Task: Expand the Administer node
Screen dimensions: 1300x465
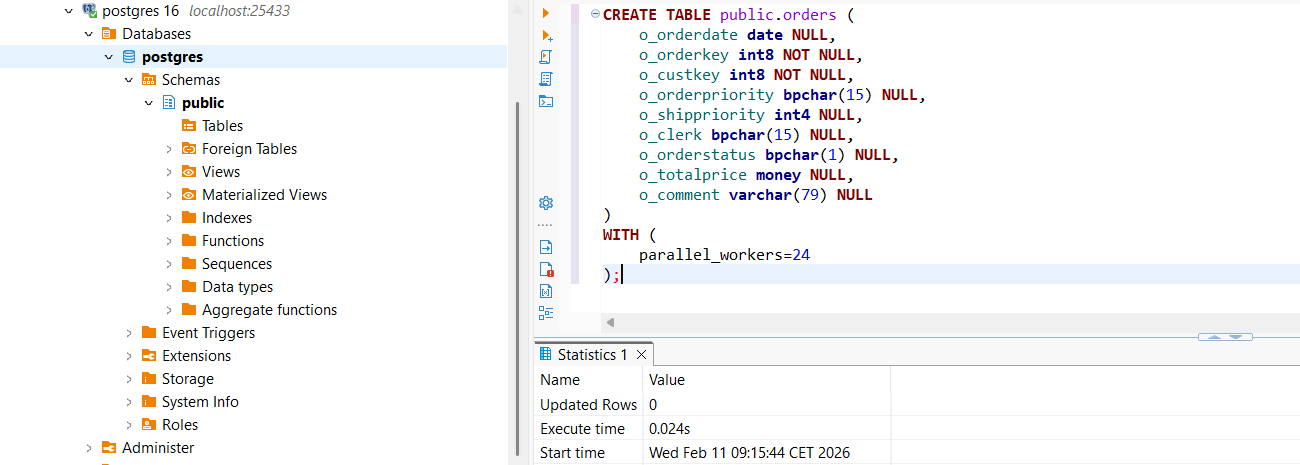Action: tap(89, 448)
